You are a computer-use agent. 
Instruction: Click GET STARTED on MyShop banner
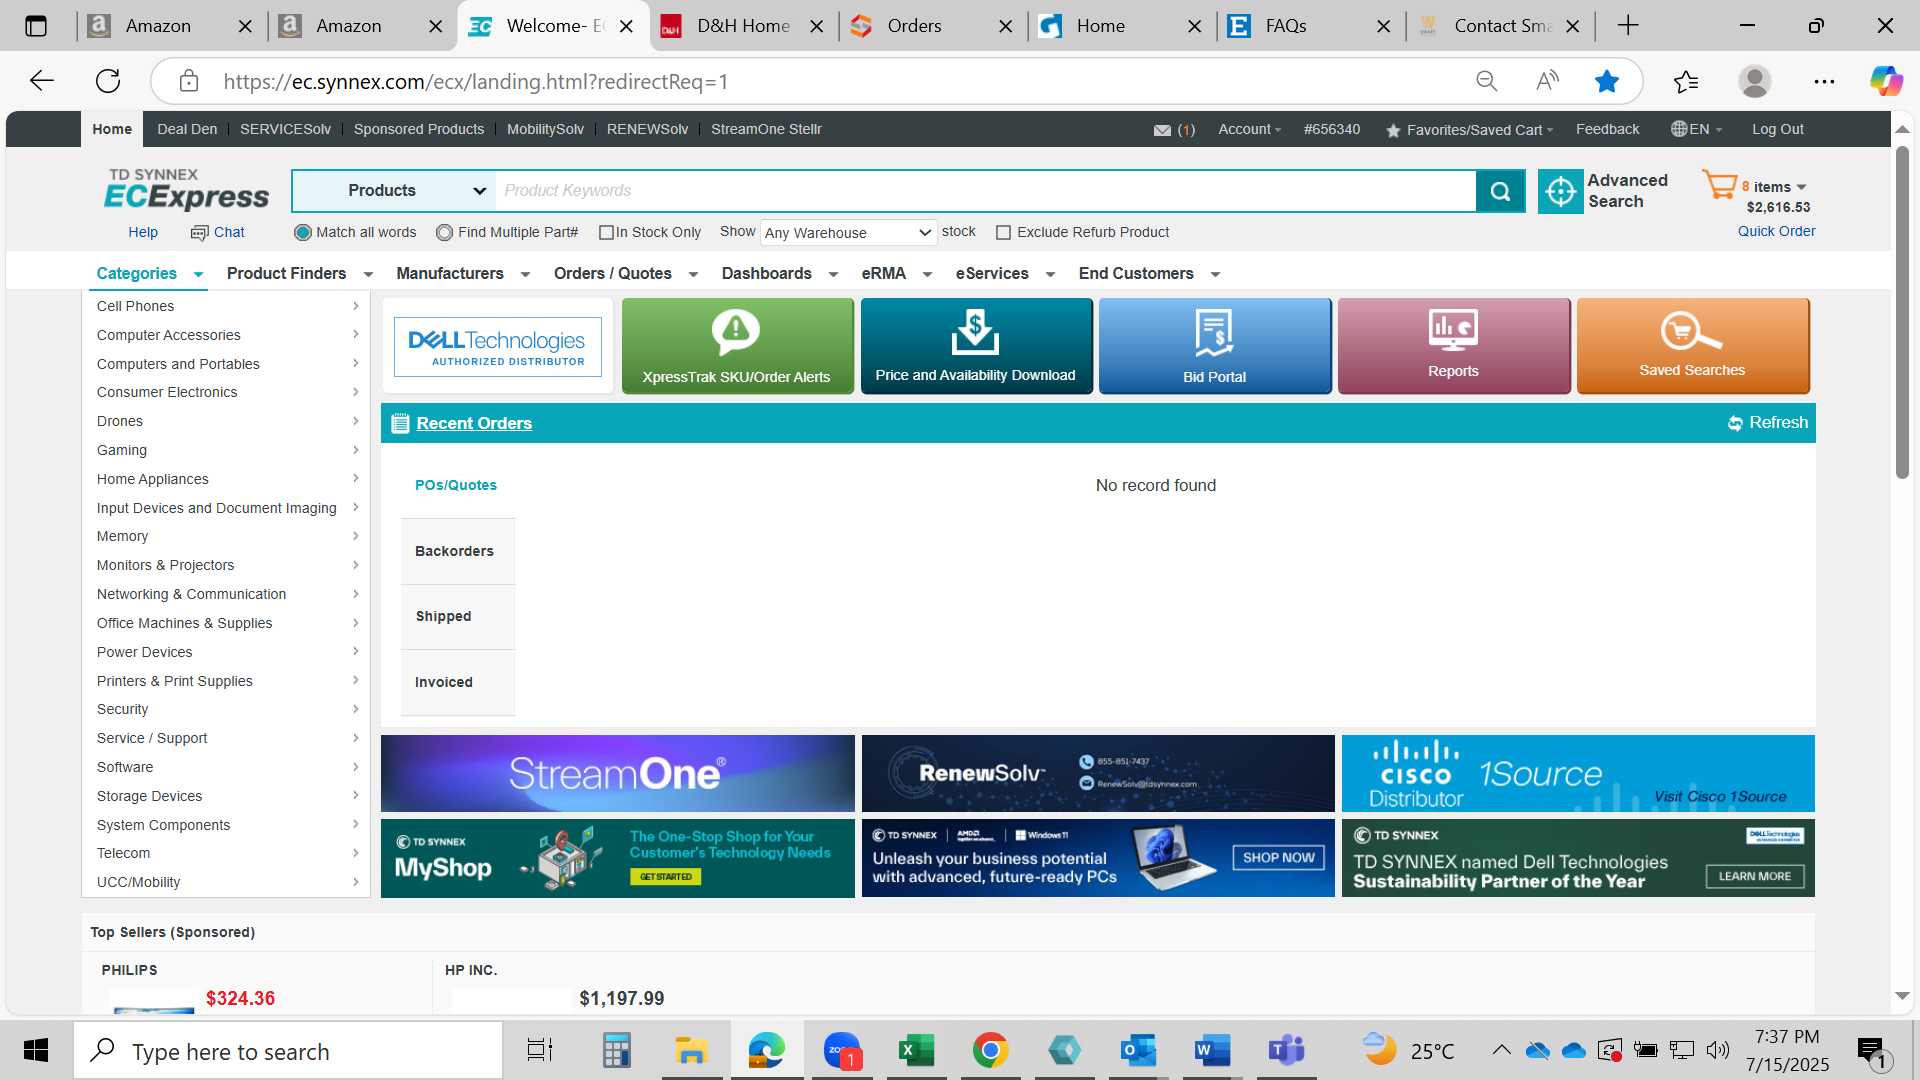(x=665, y=877)
